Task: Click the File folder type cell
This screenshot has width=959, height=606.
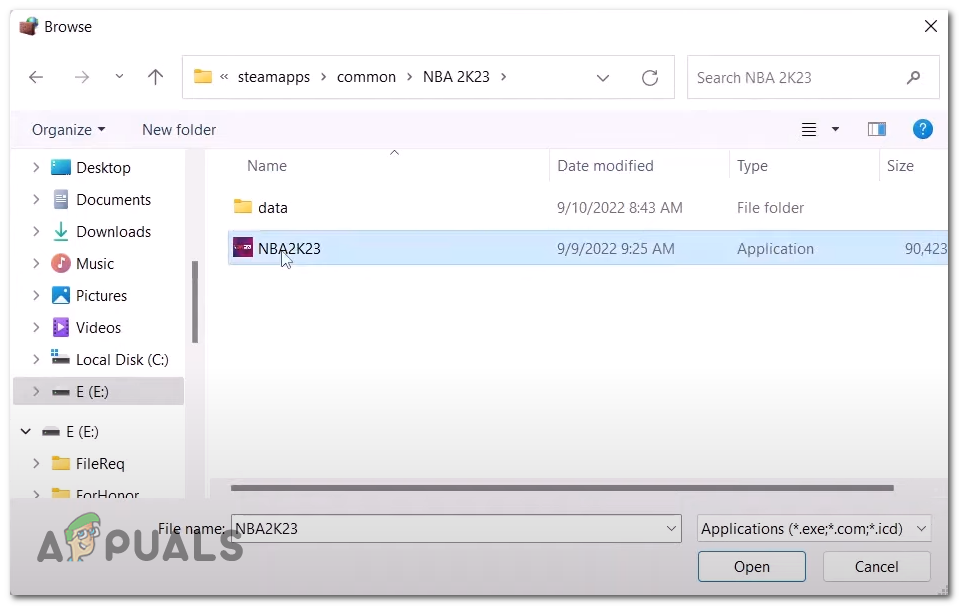Action: point(770,207)
